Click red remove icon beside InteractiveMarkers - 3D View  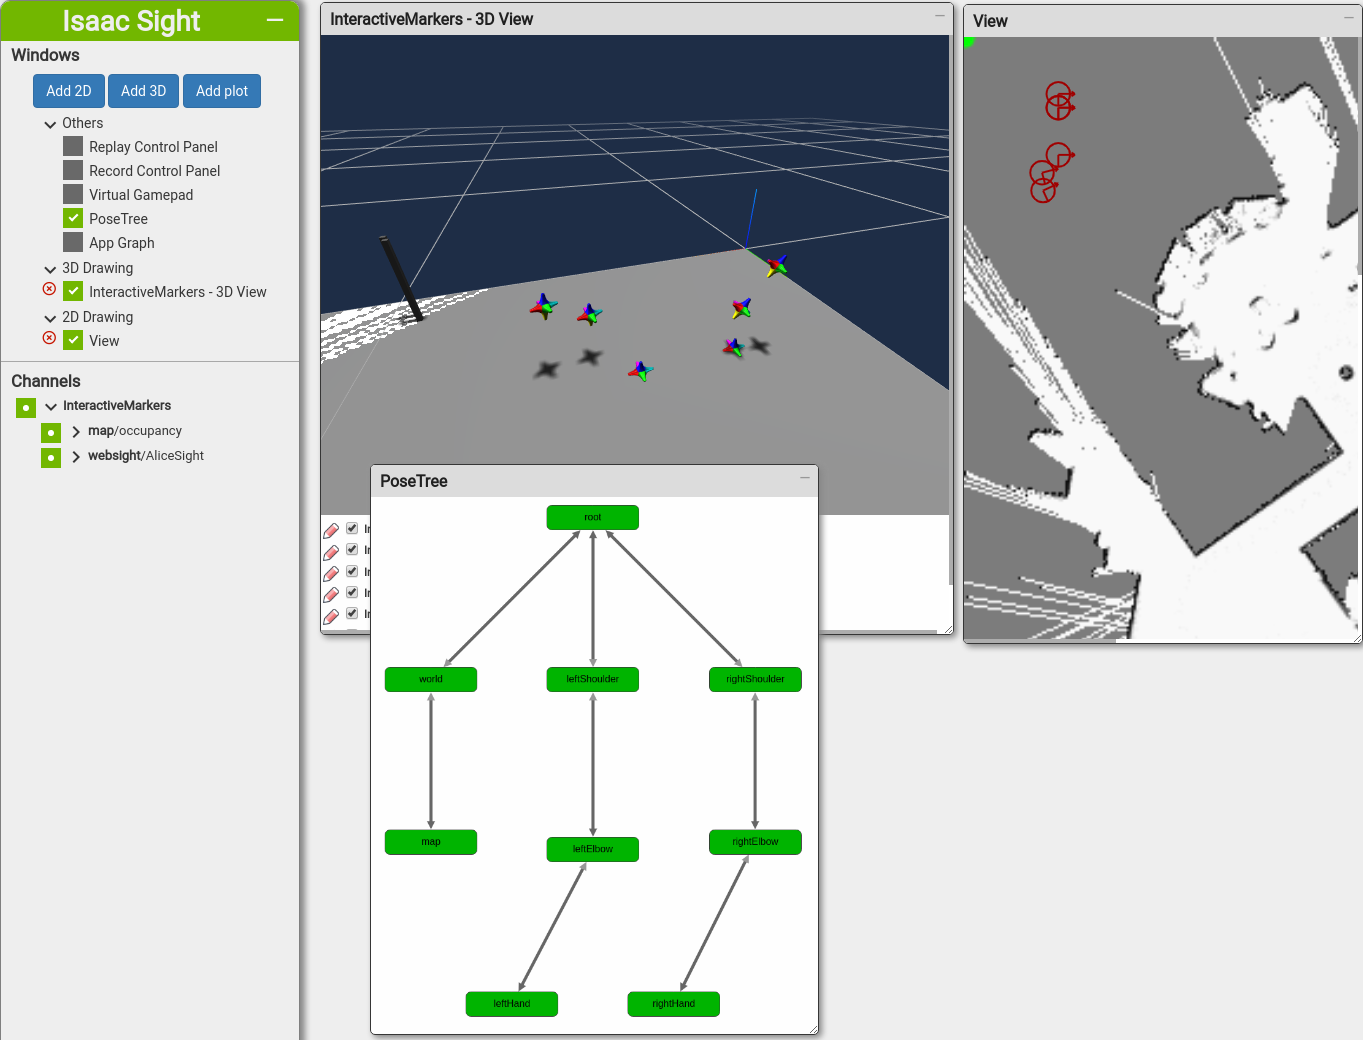tap(49, 289)
